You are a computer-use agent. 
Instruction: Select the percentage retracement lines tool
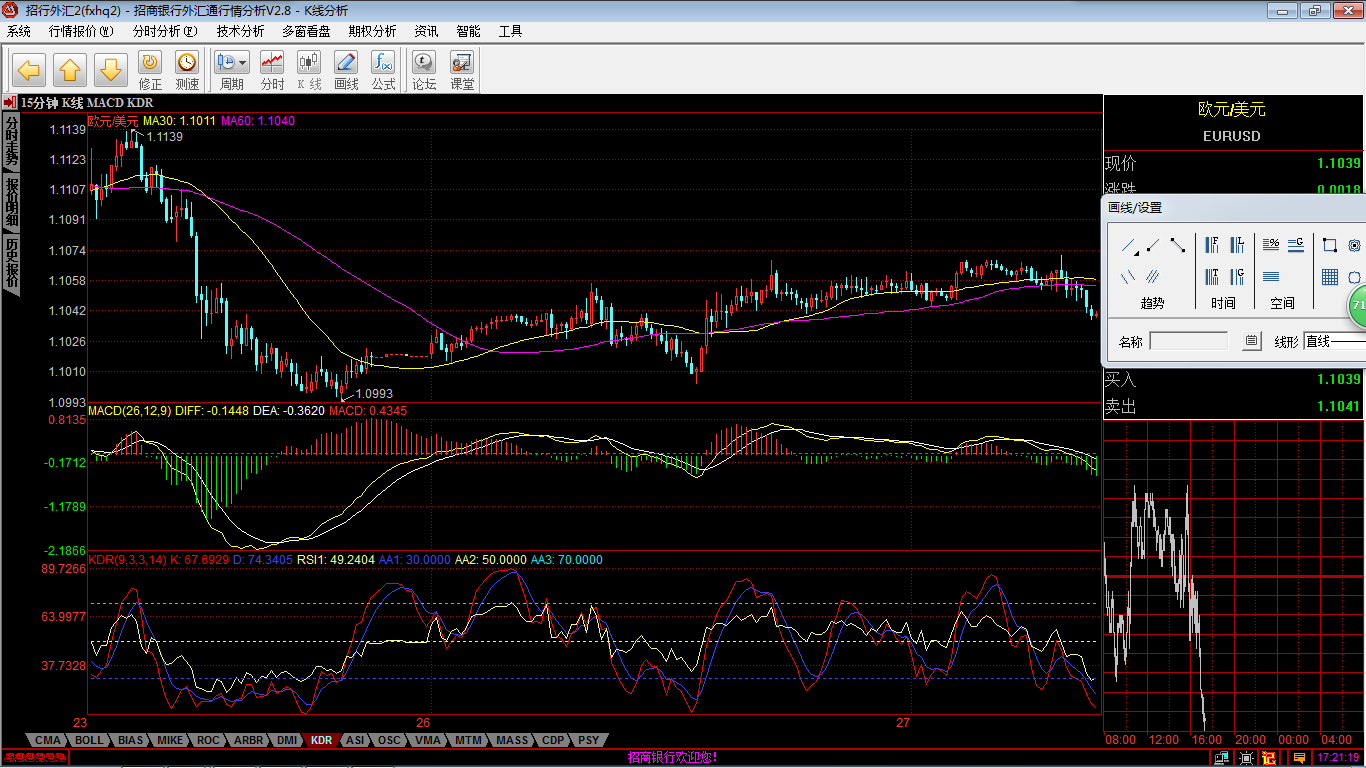[x=1271, y=244]
